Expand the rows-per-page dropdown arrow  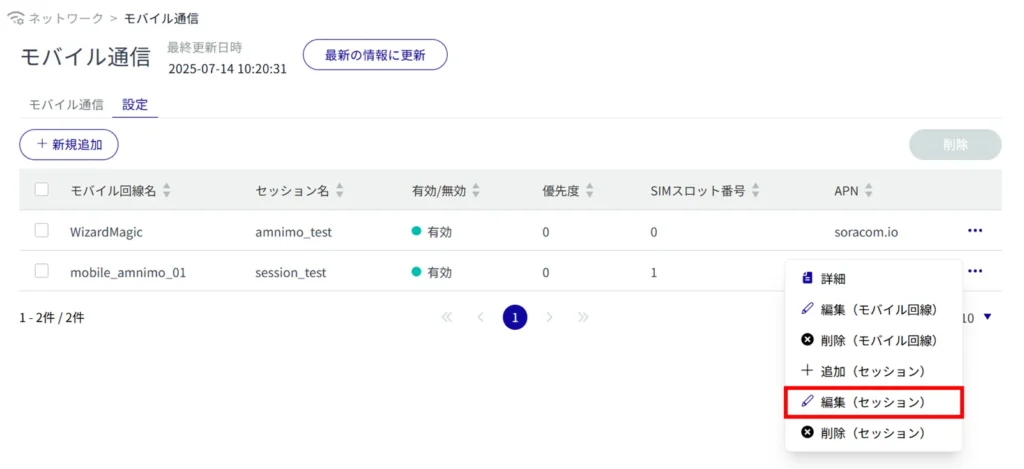point(988,318)
